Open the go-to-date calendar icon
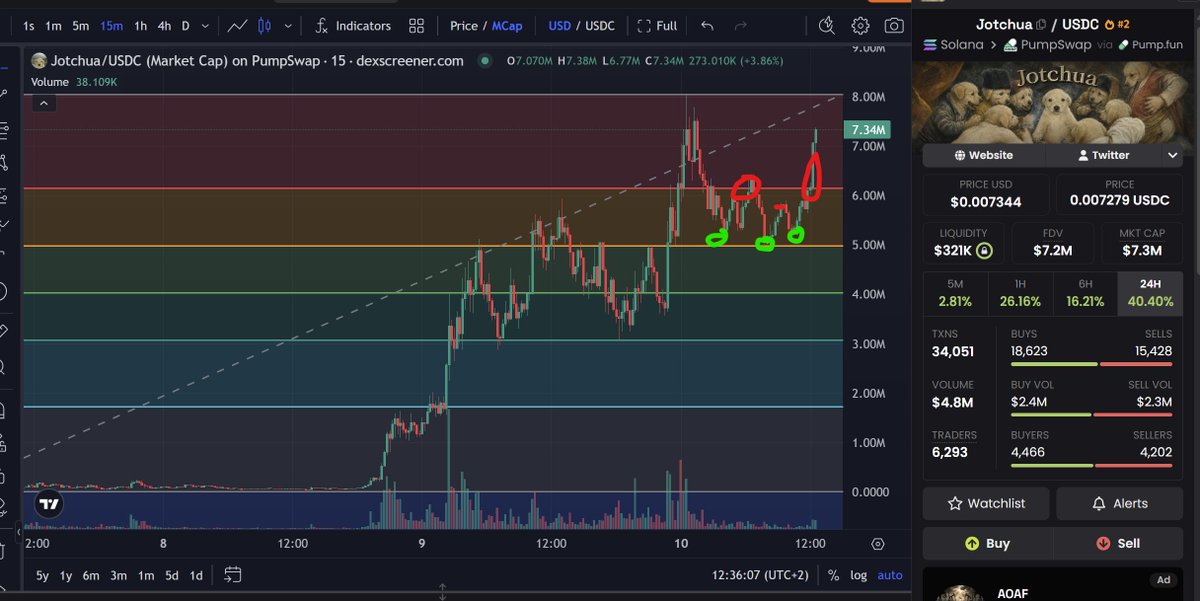1200x601 pixels. point(232,575)
